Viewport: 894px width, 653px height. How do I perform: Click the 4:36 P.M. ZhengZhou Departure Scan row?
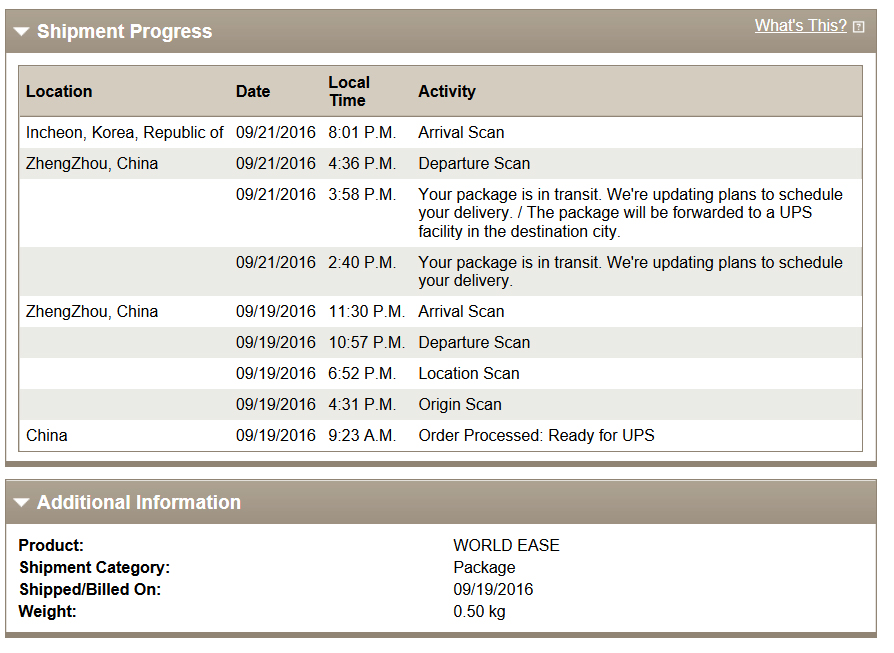(441, 164)
